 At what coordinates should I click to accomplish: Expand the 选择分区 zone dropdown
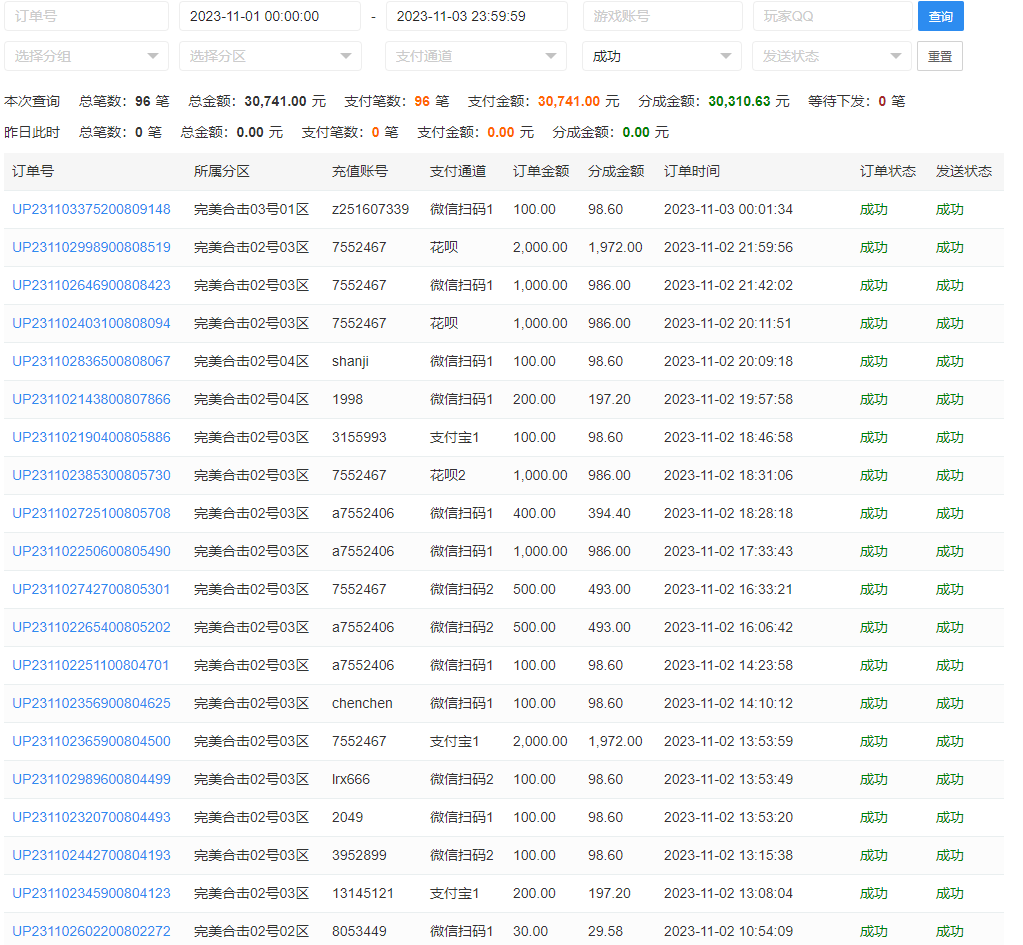pyautogui.click(x=270, y=56)
